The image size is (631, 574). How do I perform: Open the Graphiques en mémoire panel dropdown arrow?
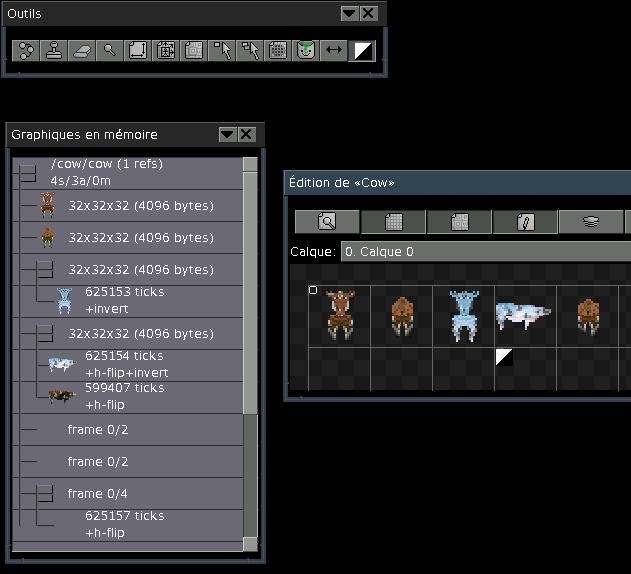click(227, 134)
